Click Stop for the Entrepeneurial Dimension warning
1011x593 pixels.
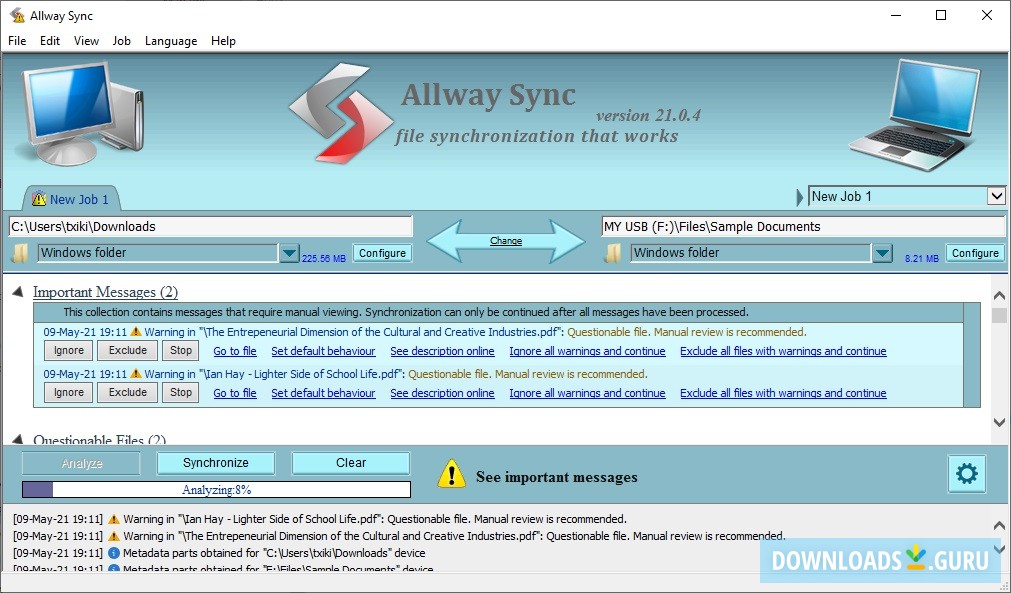181,351
